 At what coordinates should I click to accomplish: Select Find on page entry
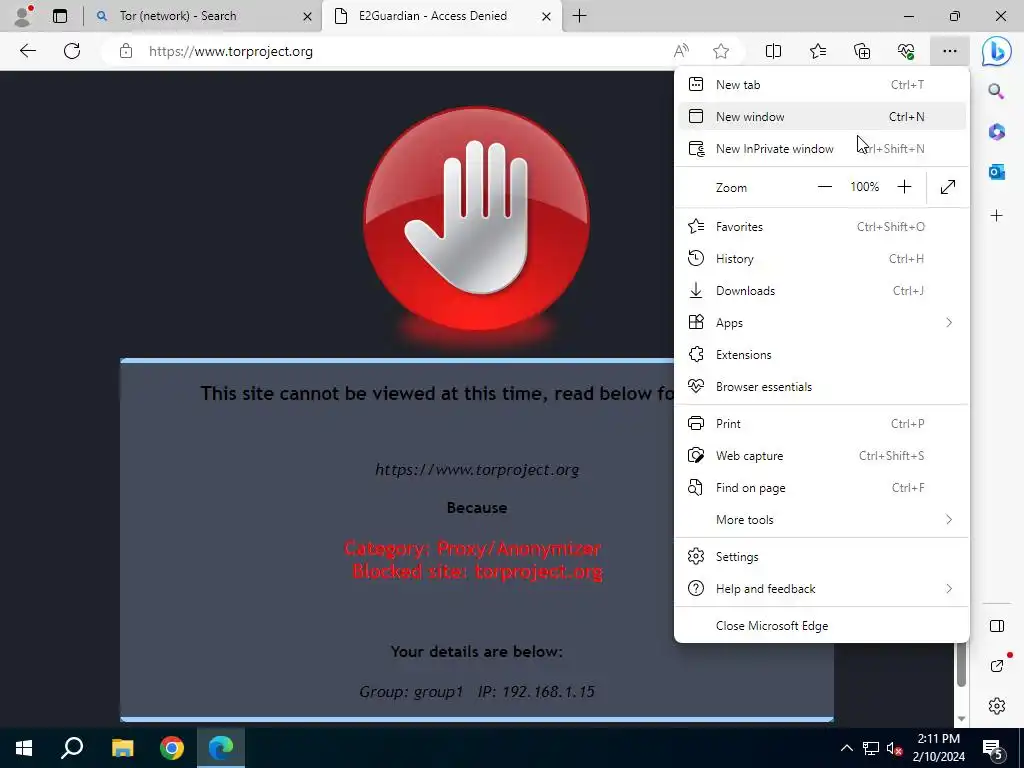pyautogui.click(x=822, y=488)
